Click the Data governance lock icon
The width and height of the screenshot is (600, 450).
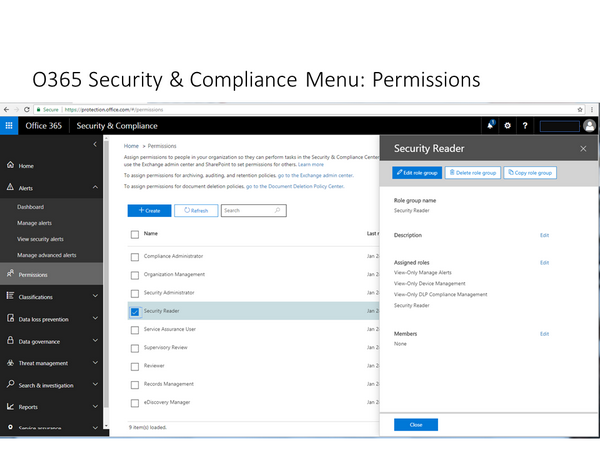pos(10,340)
